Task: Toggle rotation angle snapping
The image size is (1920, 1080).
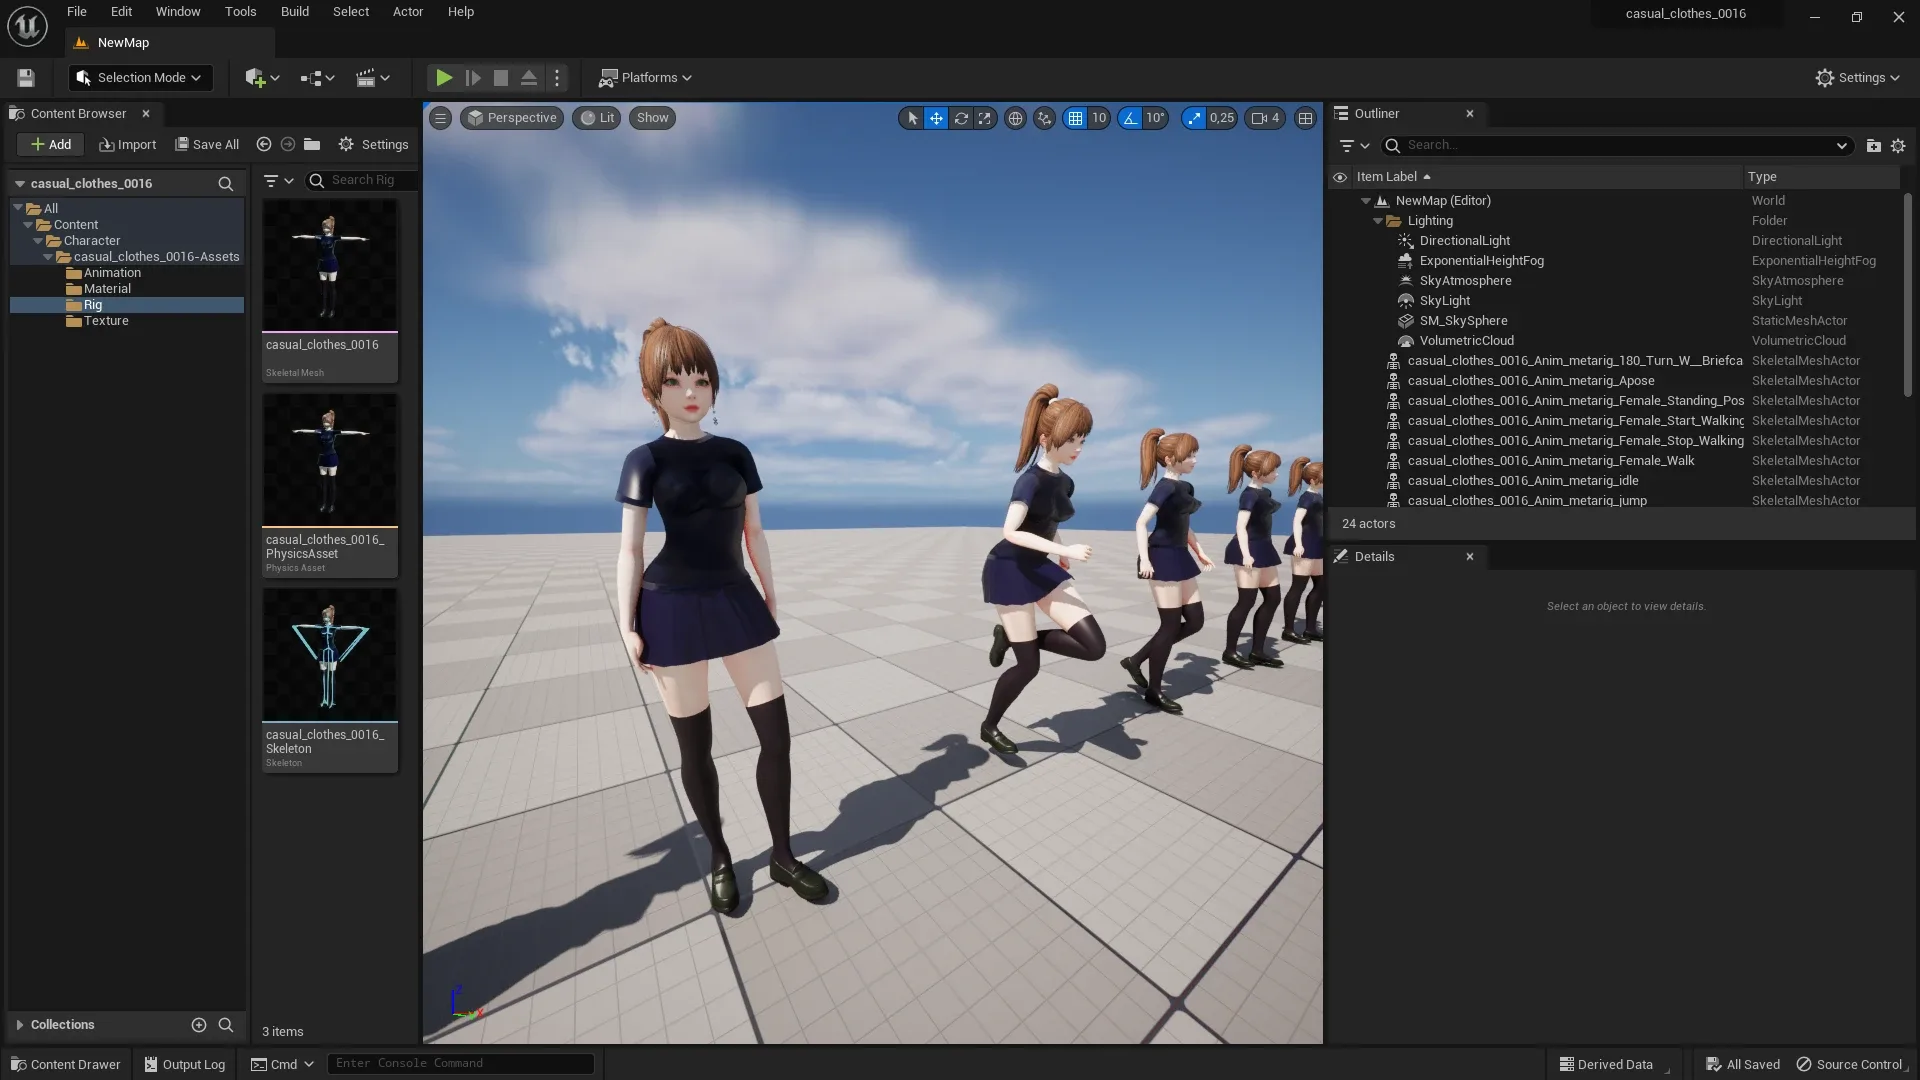Action: pyautogui.click(x=1130, y=118)
